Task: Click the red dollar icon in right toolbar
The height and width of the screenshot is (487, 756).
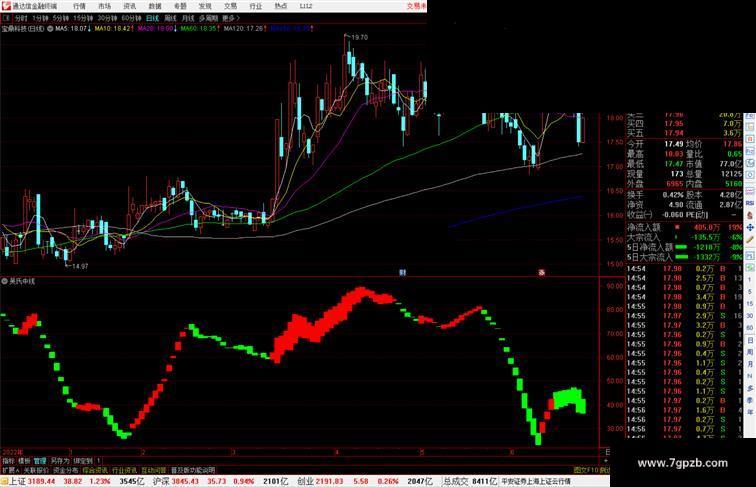Action: (x=750, y=215)
